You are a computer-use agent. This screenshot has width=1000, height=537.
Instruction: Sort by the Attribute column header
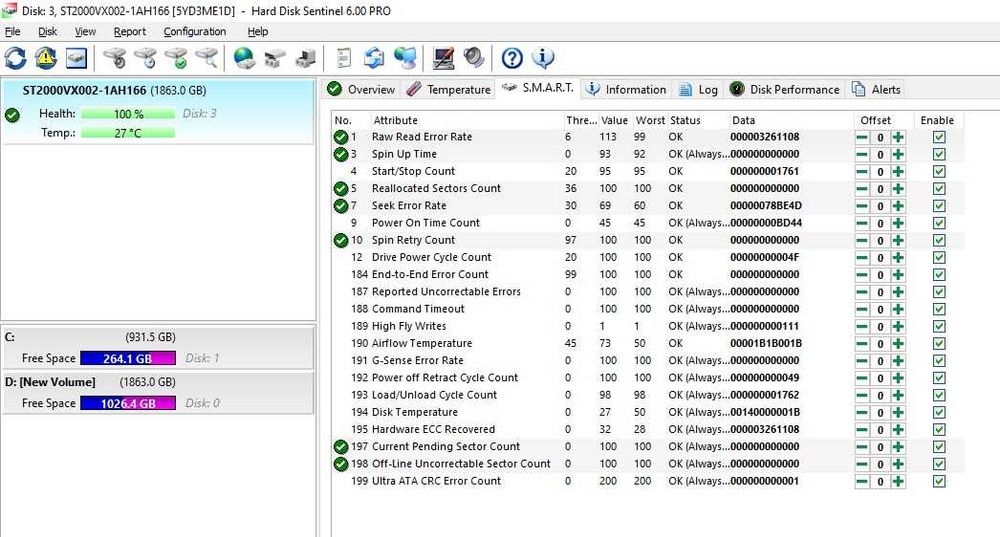466,120
